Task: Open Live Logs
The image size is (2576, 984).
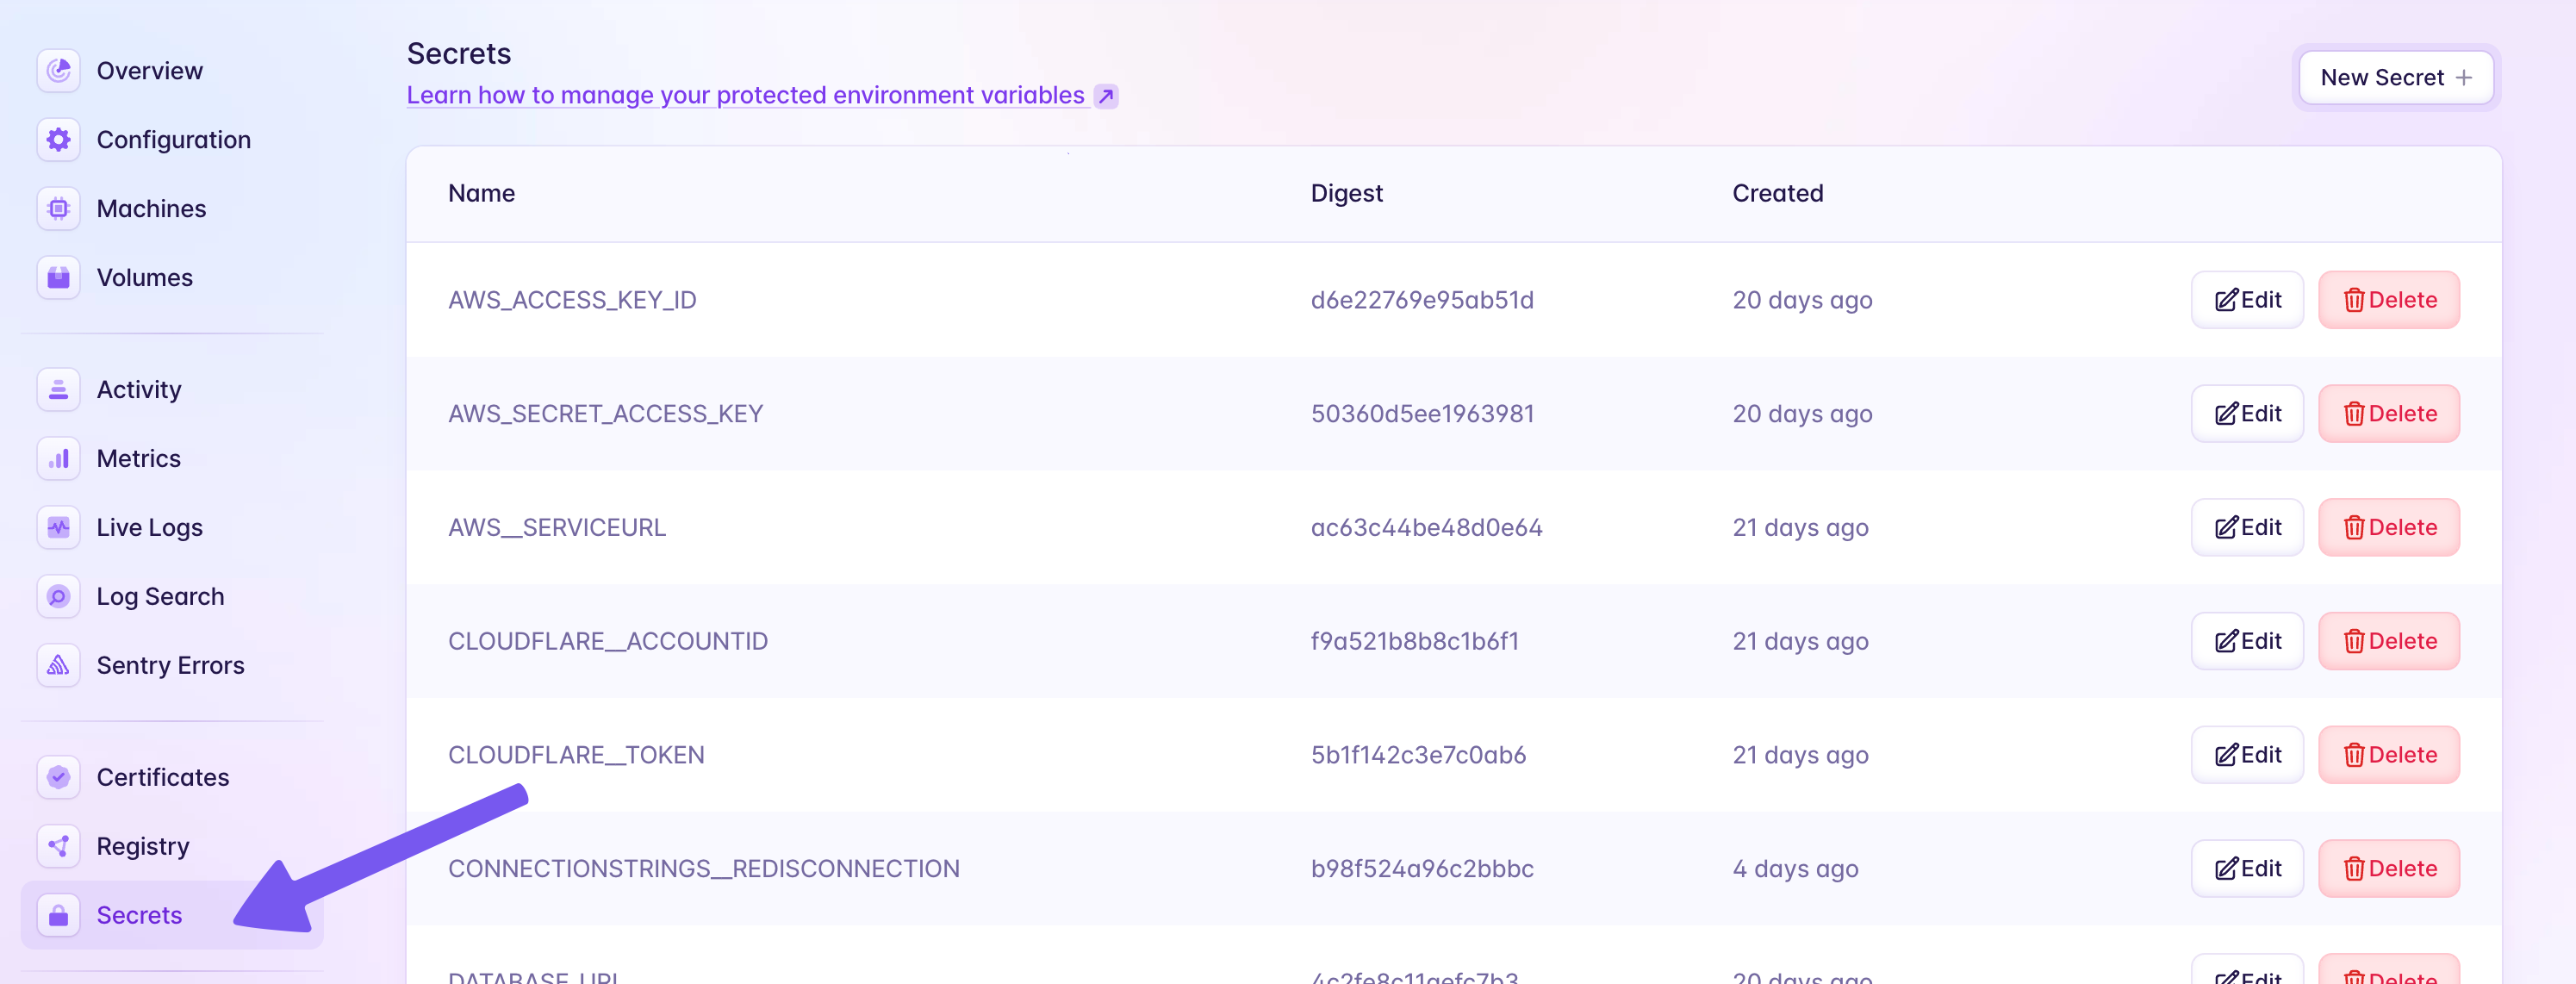Action: click(x=172, y=528)
